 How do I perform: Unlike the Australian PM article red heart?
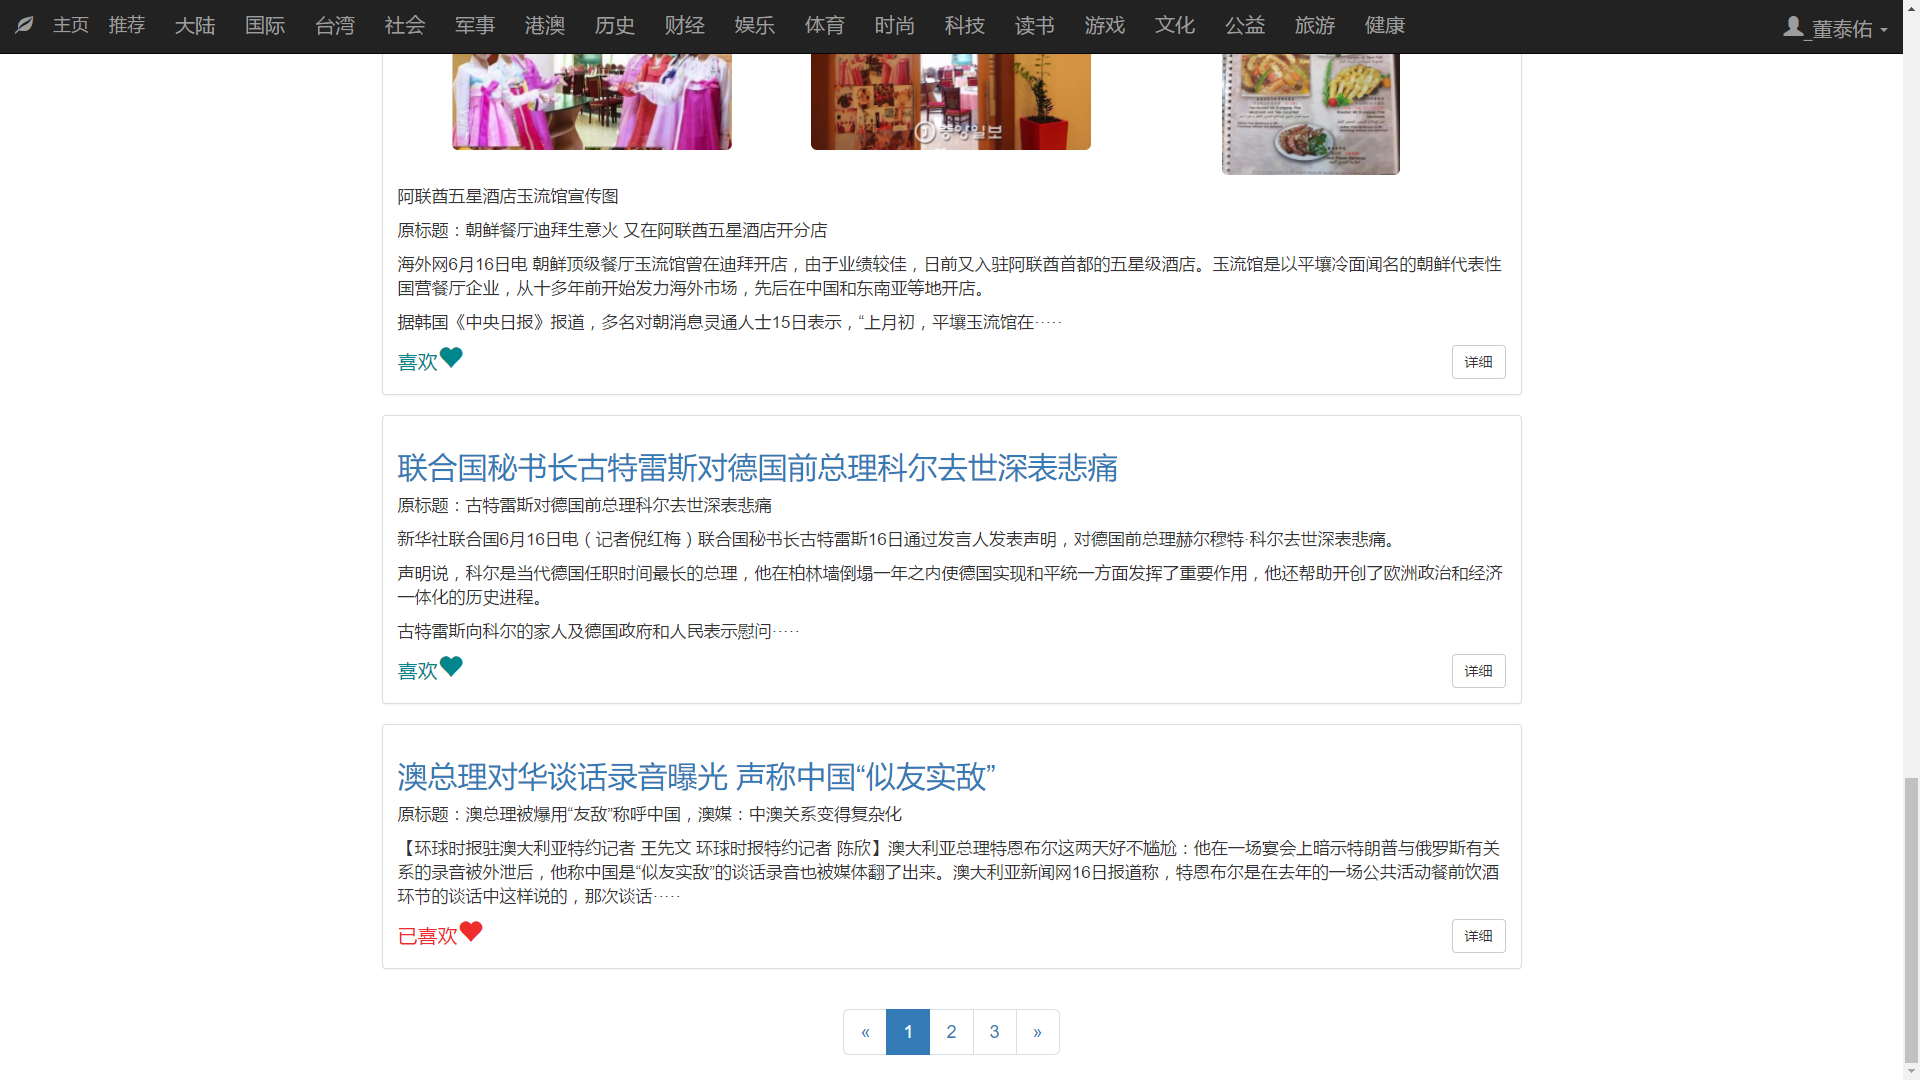click(x=471, y=931)
